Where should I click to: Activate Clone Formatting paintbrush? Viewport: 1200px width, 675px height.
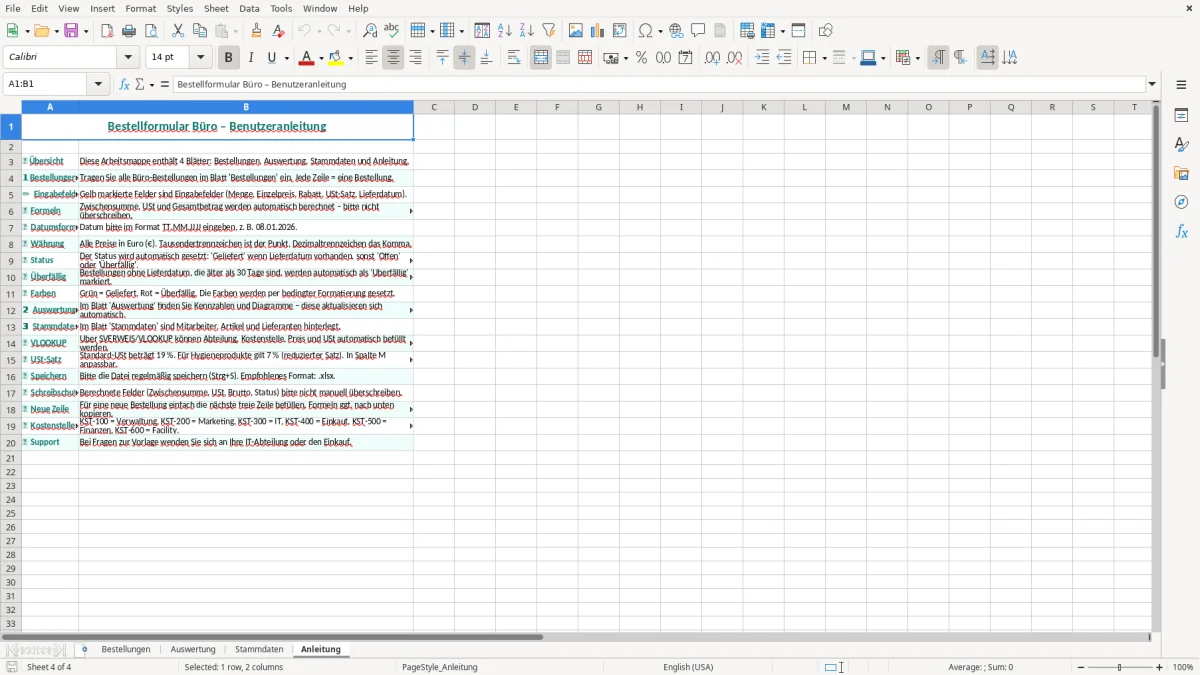point(257,31)
